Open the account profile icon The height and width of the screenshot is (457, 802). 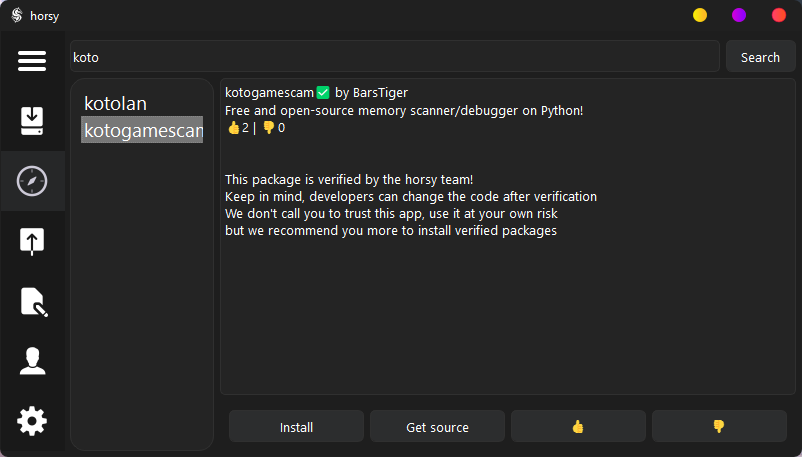tap(32, 361)
